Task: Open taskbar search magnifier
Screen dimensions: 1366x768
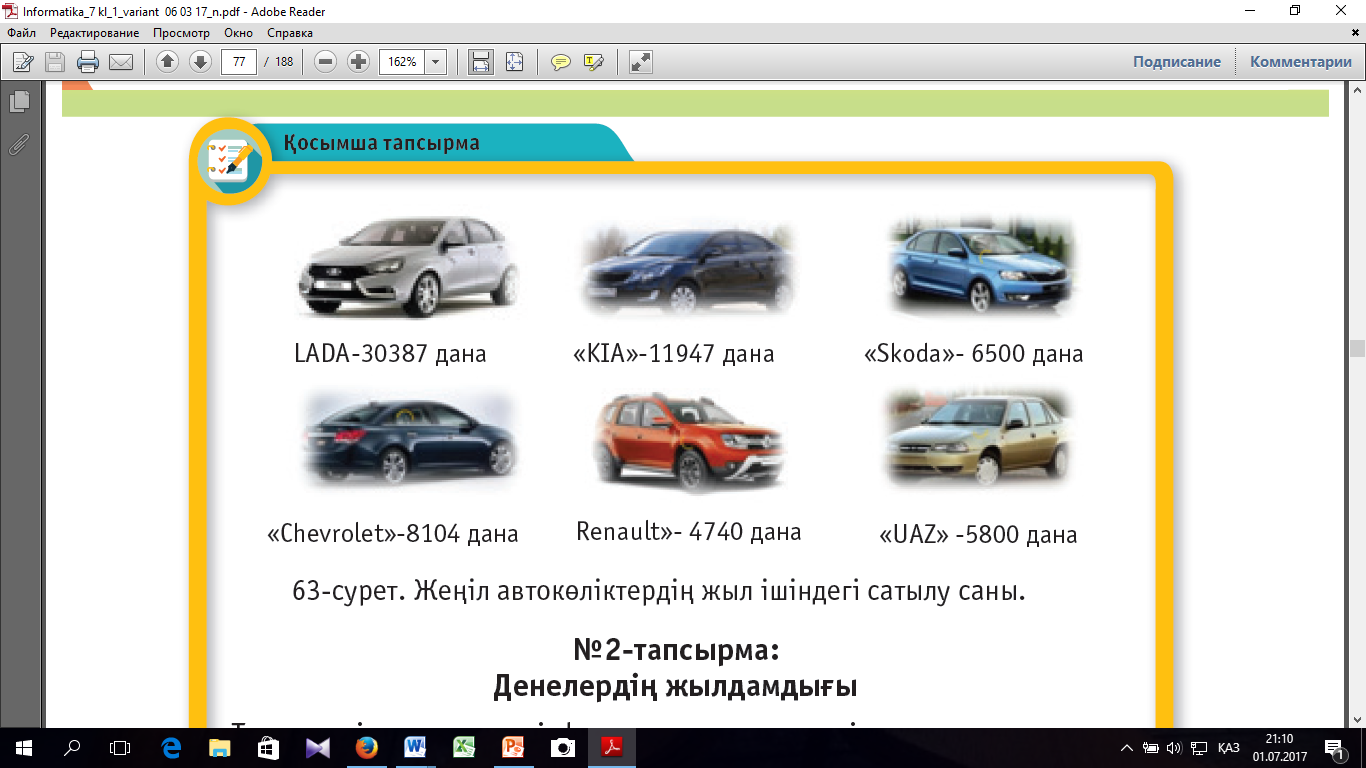Action: tap(72, 747)
